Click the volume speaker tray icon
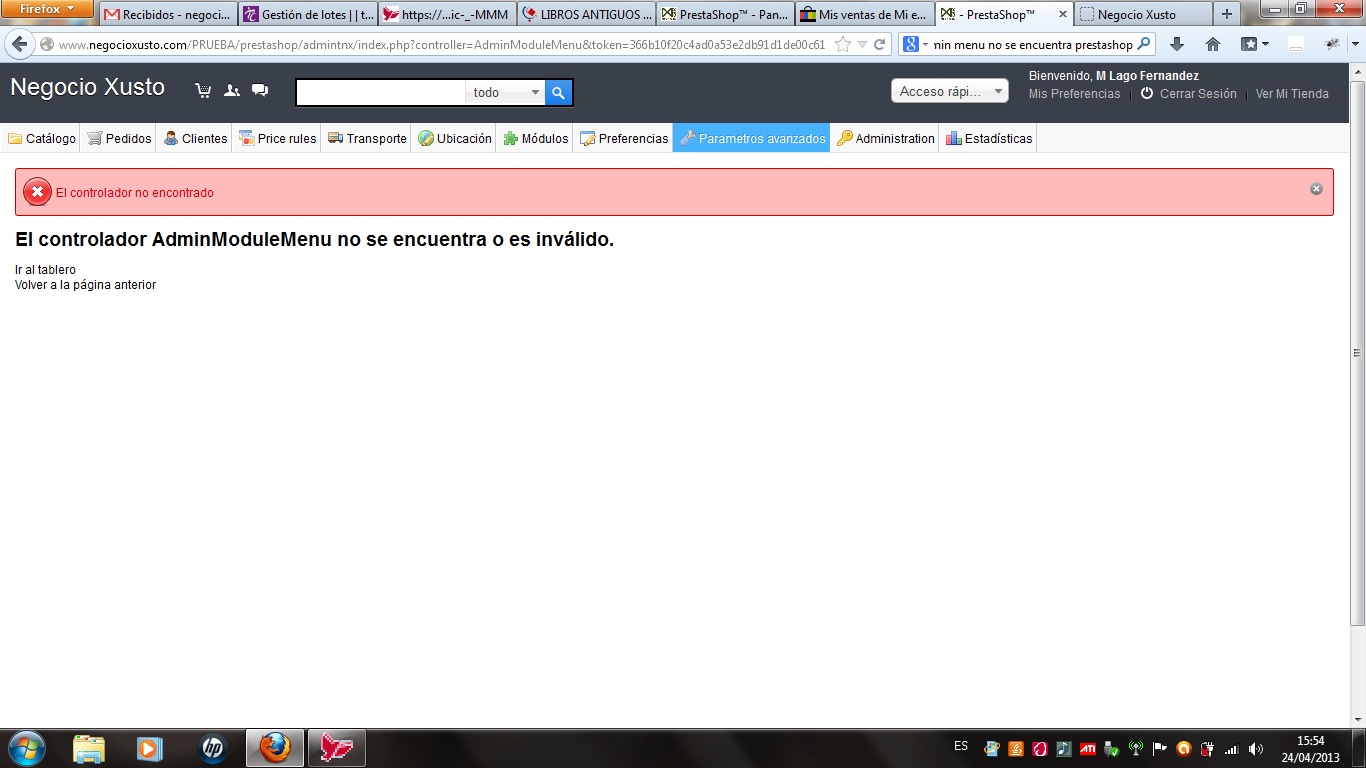The height and width of the screenshot is (768, 1366). (x=1255, y=749)
